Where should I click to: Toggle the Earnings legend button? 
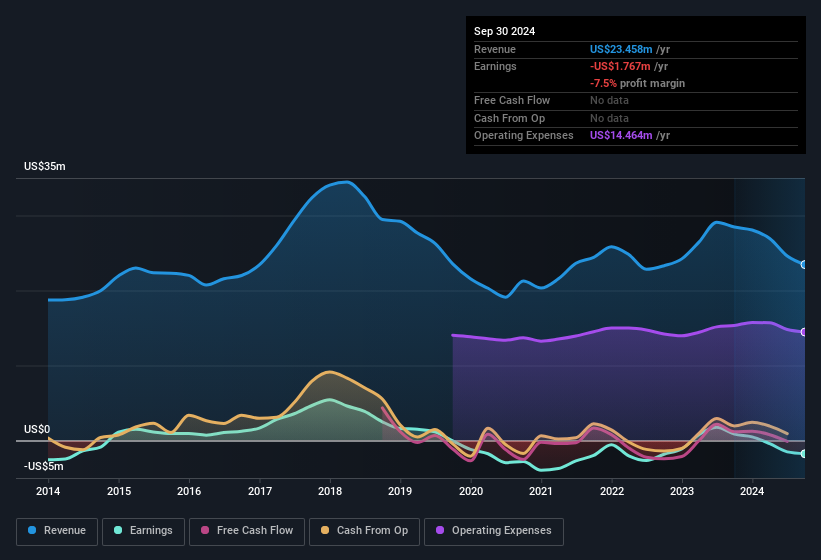point(143,531)
